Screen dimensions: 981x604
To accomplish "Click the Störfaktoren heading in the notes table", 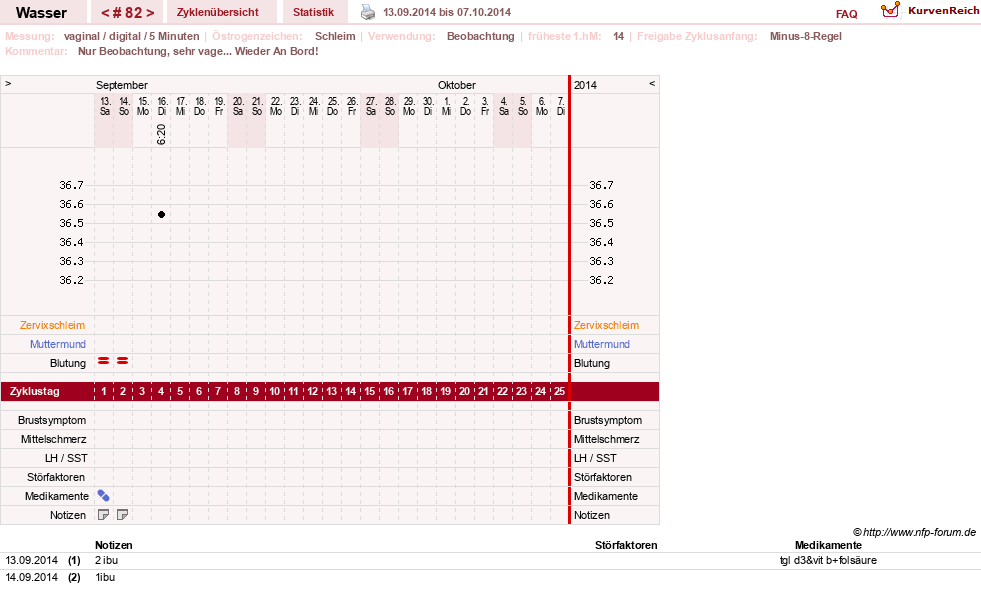I will point(626,545).
